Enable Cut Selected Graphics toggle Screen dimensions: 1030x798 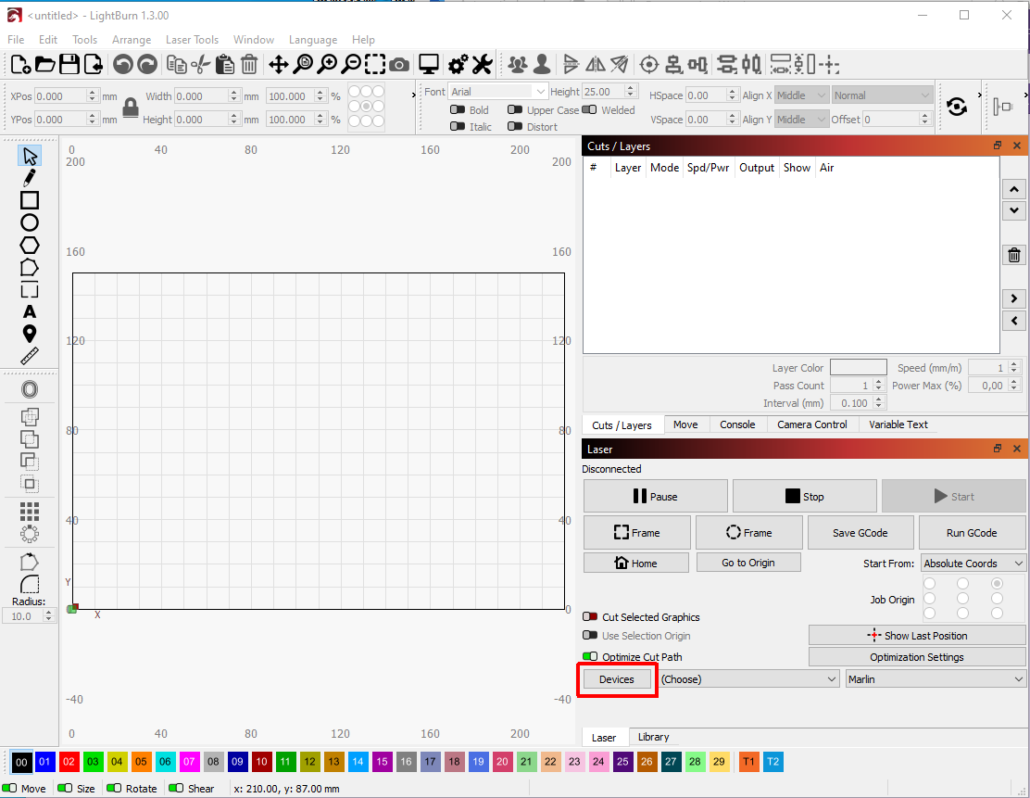coord(590,617)
